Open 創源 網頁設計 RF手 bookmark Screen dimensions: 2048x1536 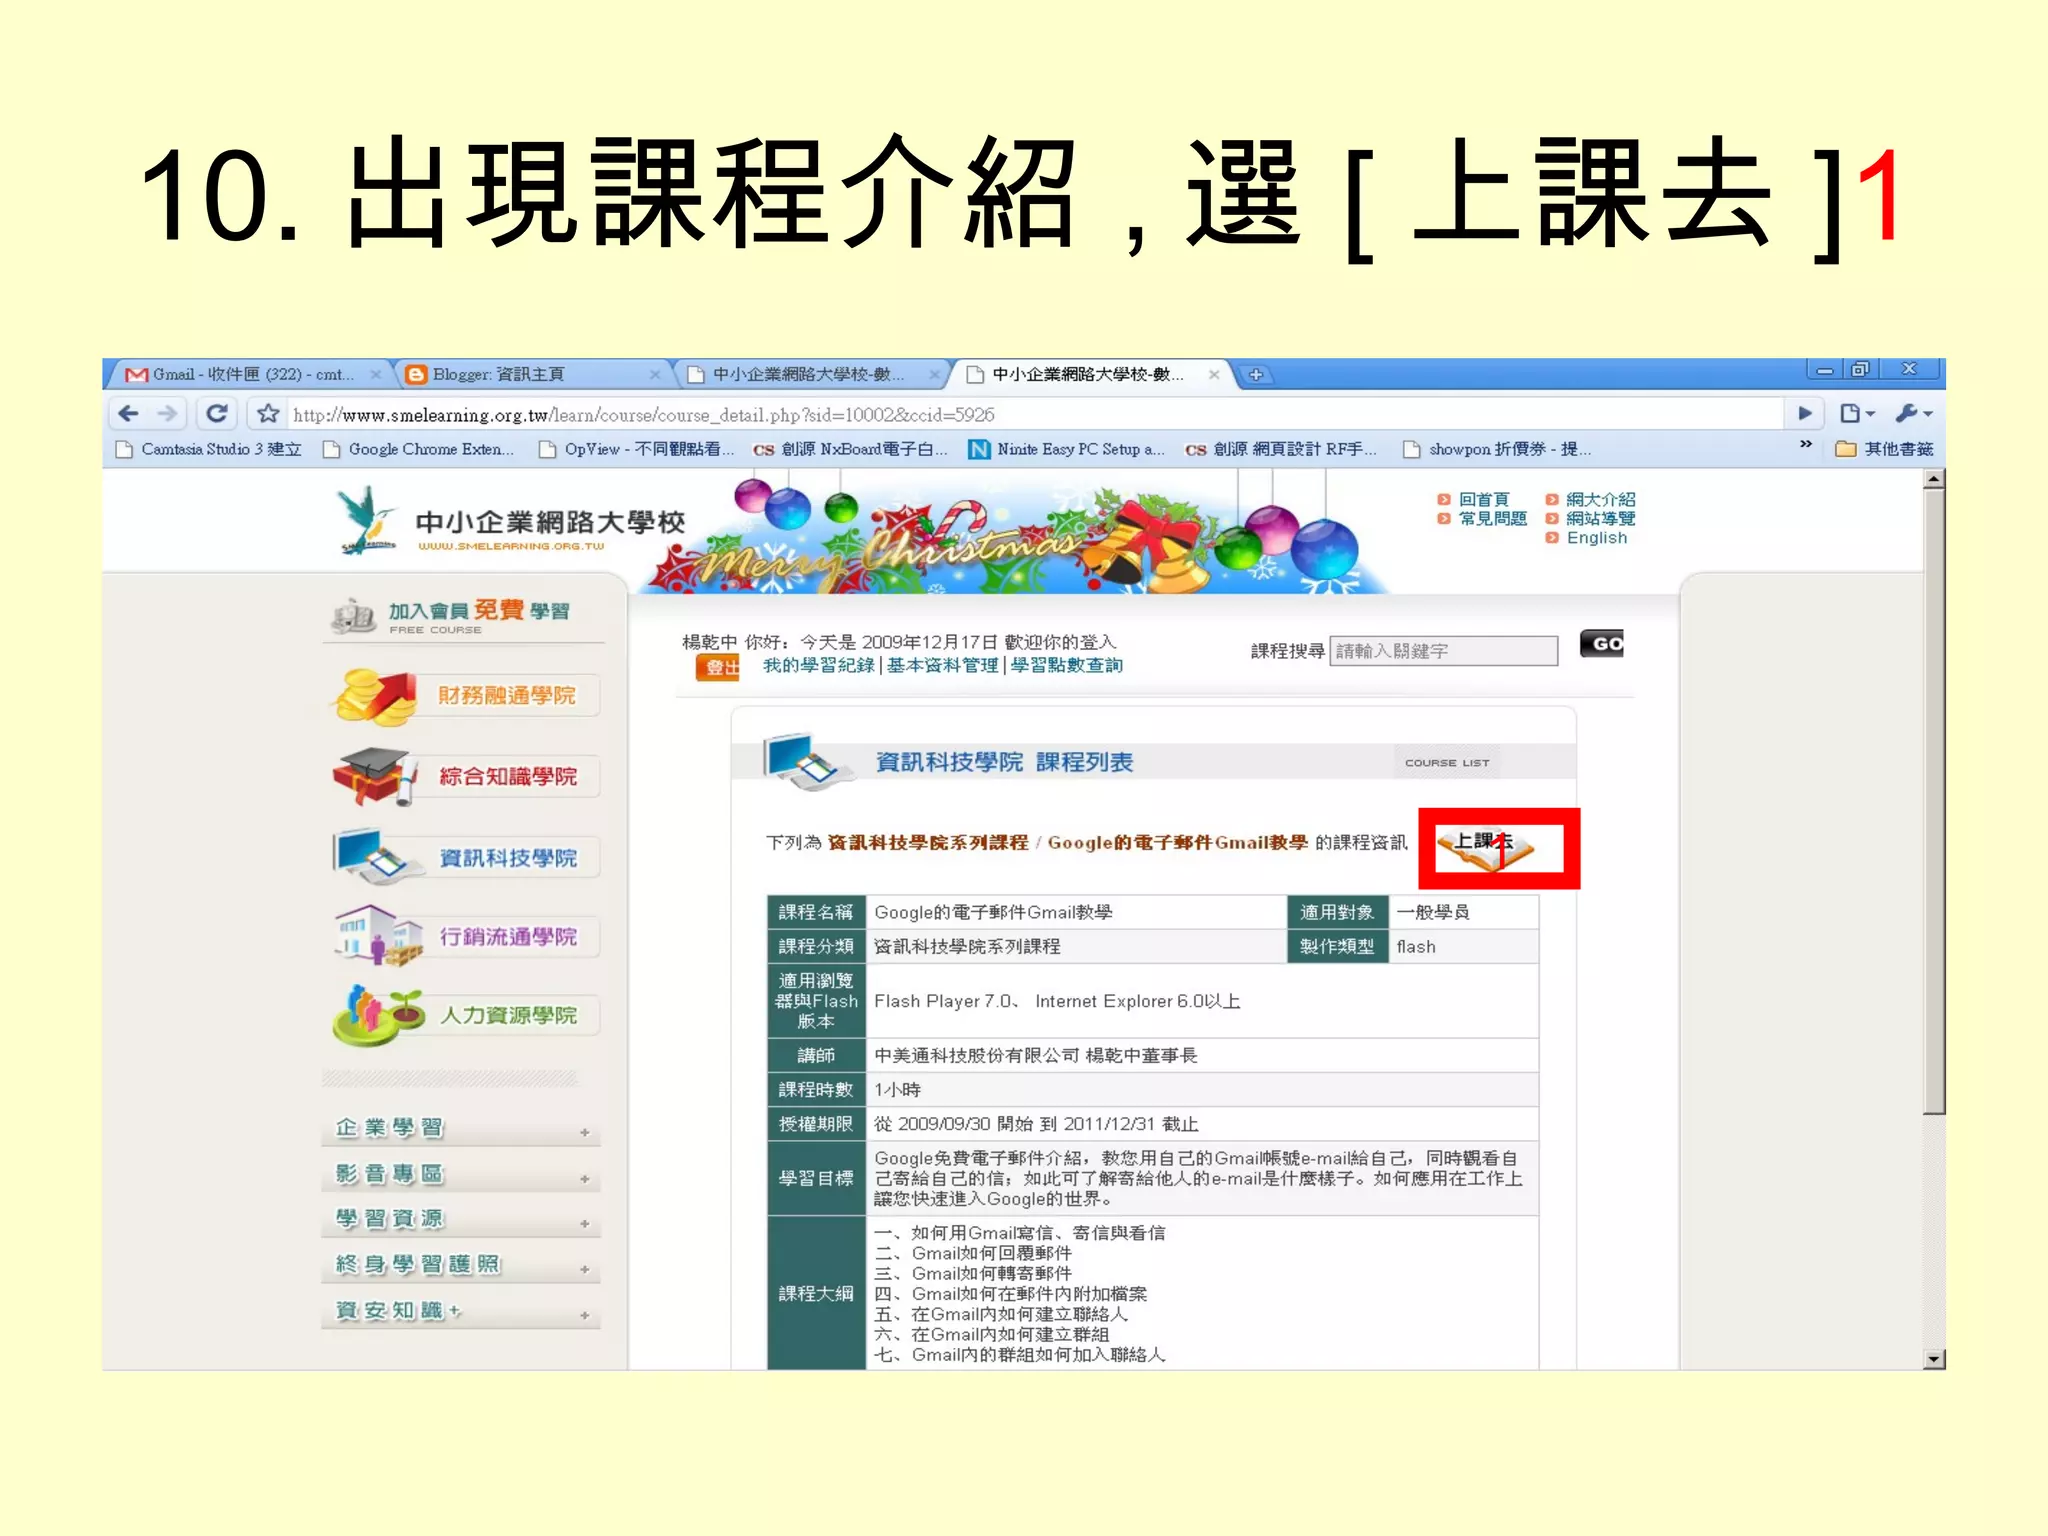(x=1281, y=449)
